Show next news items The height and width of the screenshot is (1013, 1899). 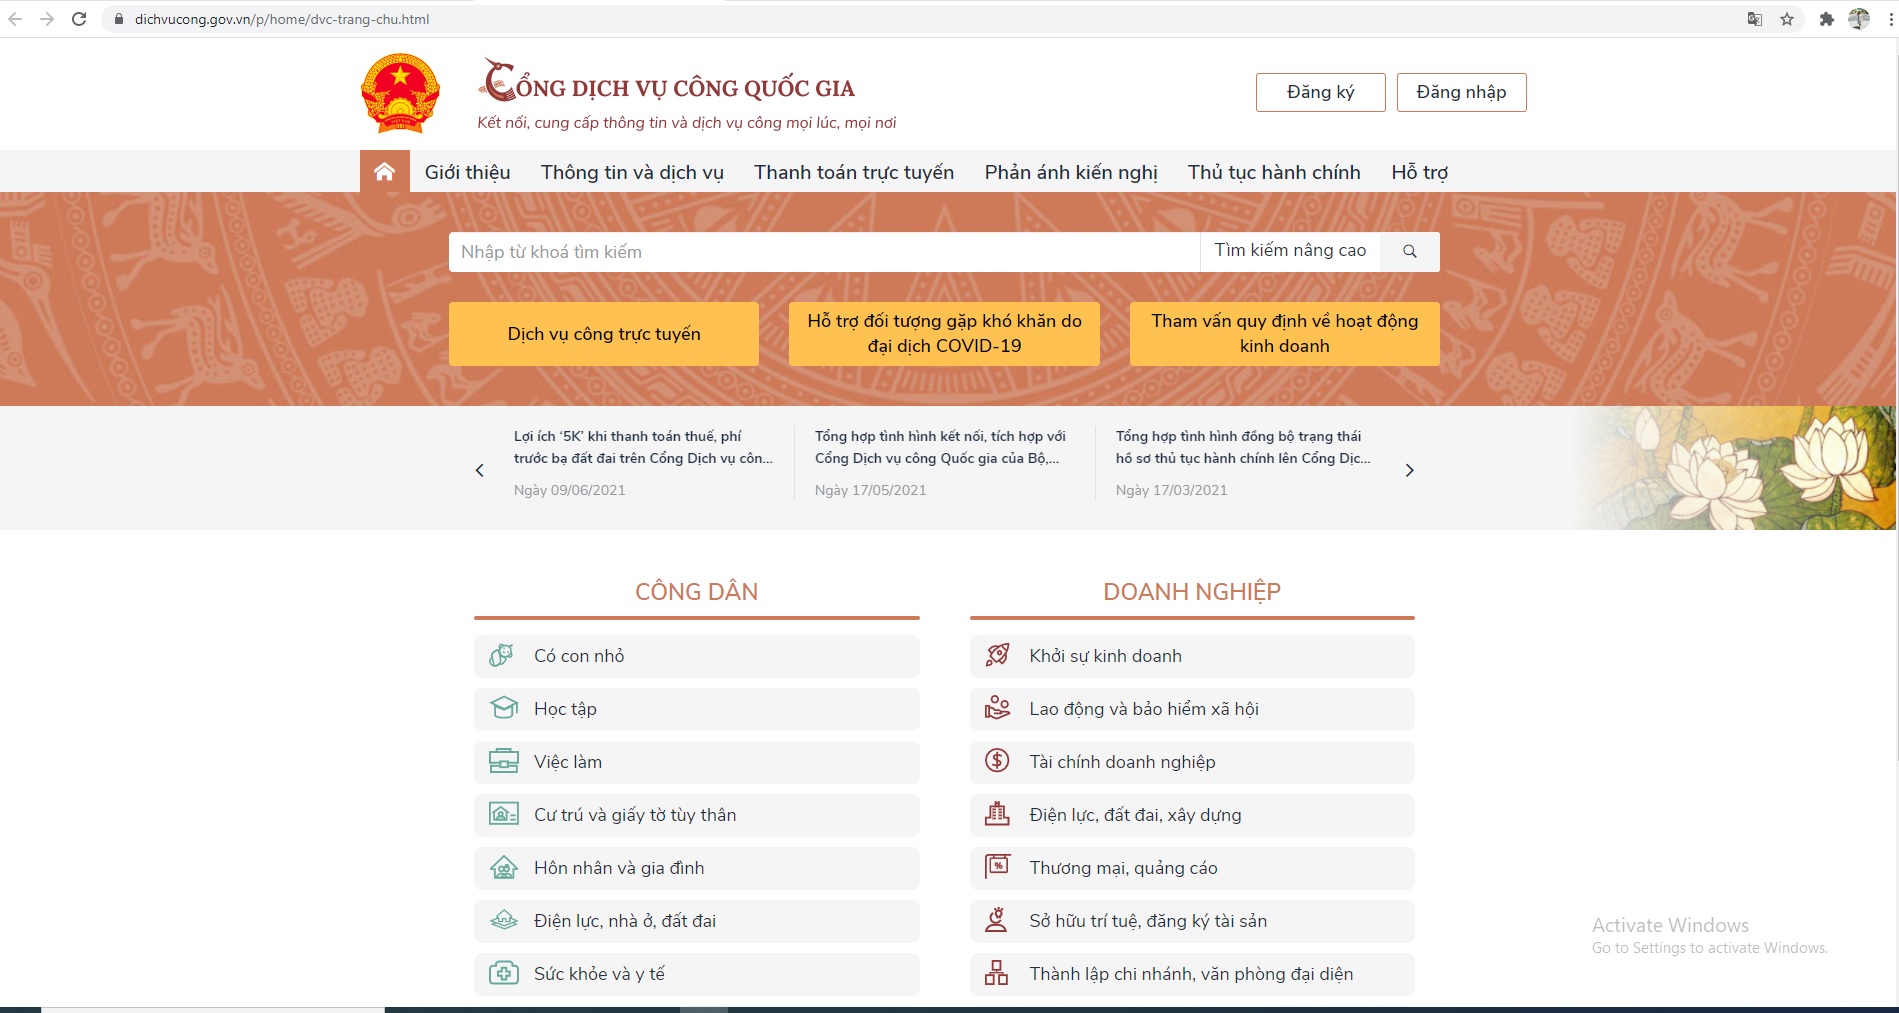[x=1410, y=470]
